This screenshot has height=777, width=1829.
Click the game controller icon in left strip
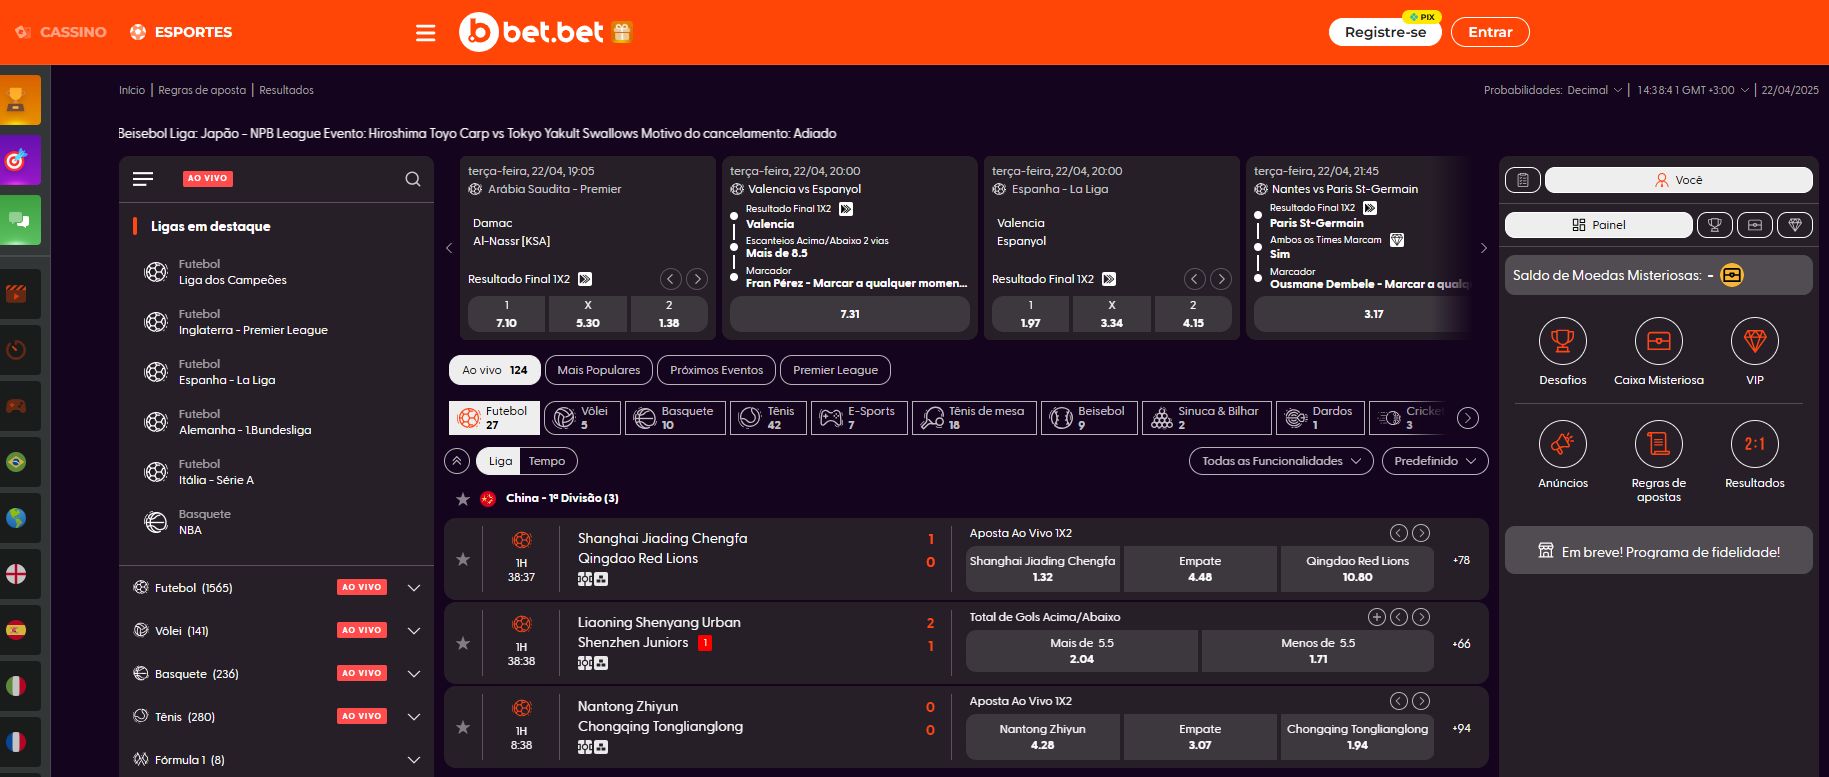pyautogui.click(x=16, y=406)
